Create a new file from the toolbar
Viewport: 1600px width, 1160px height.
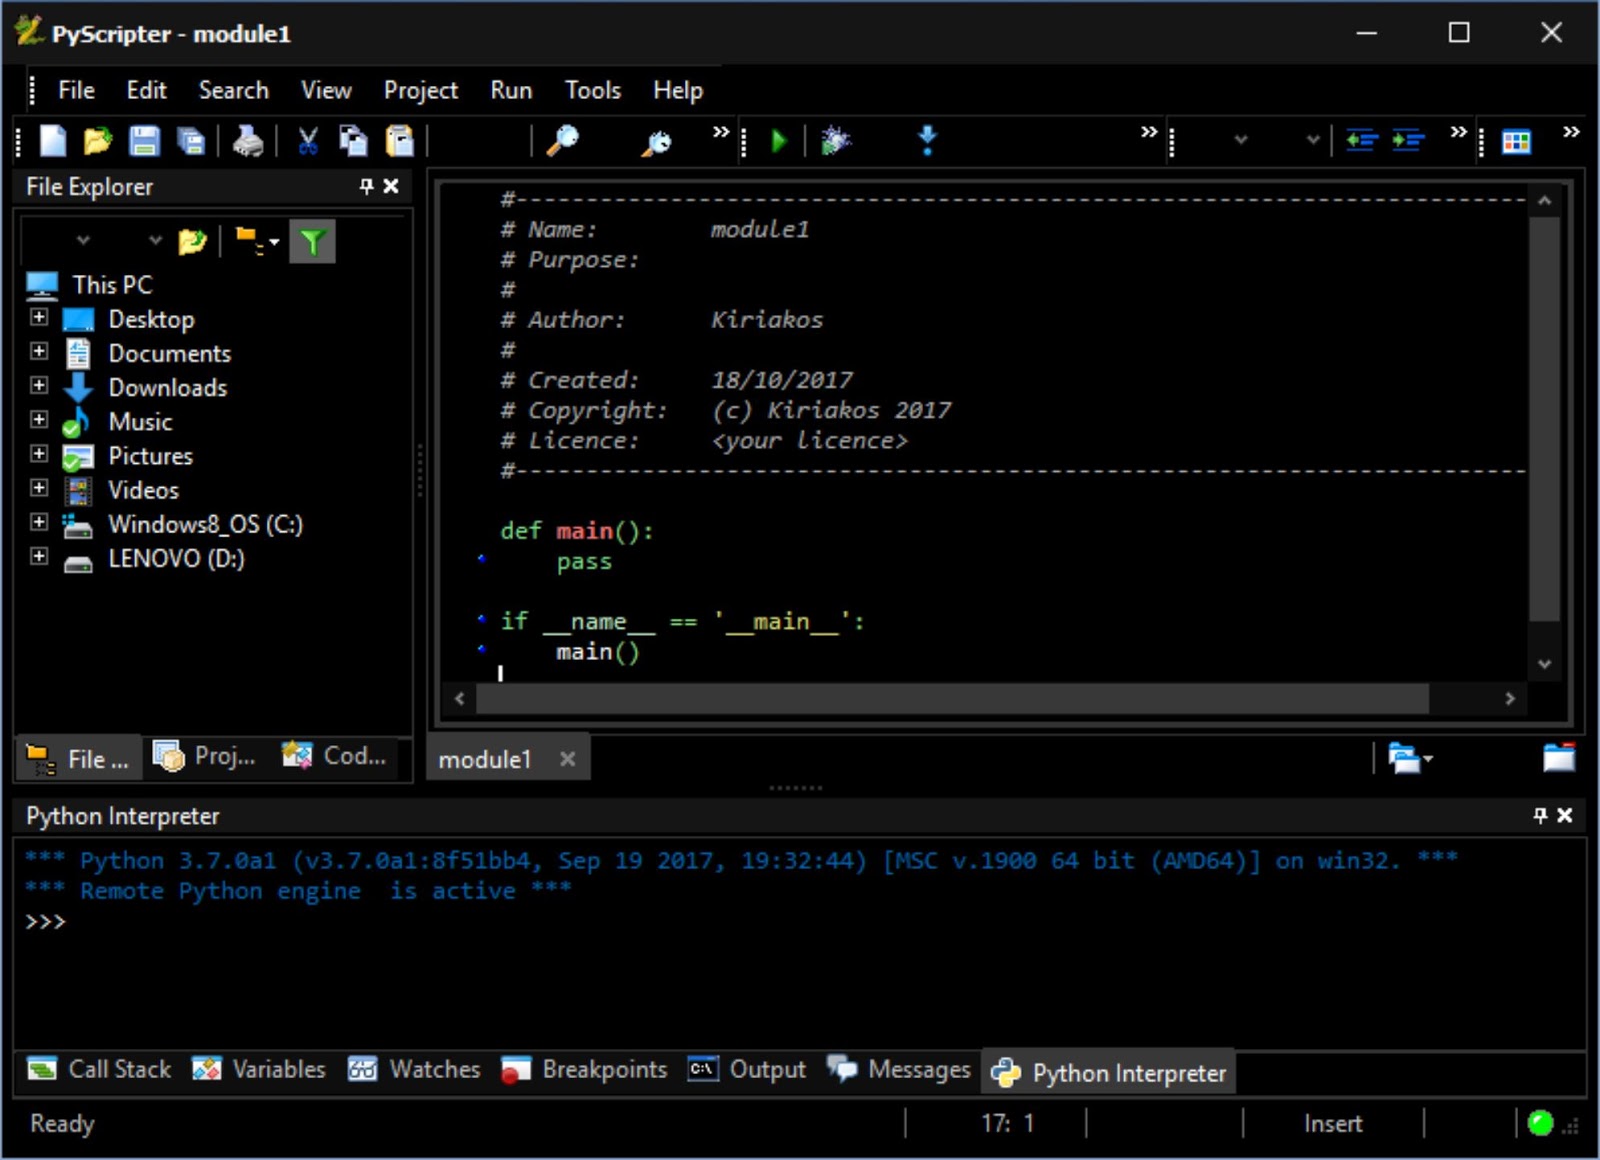coord(51,141)
